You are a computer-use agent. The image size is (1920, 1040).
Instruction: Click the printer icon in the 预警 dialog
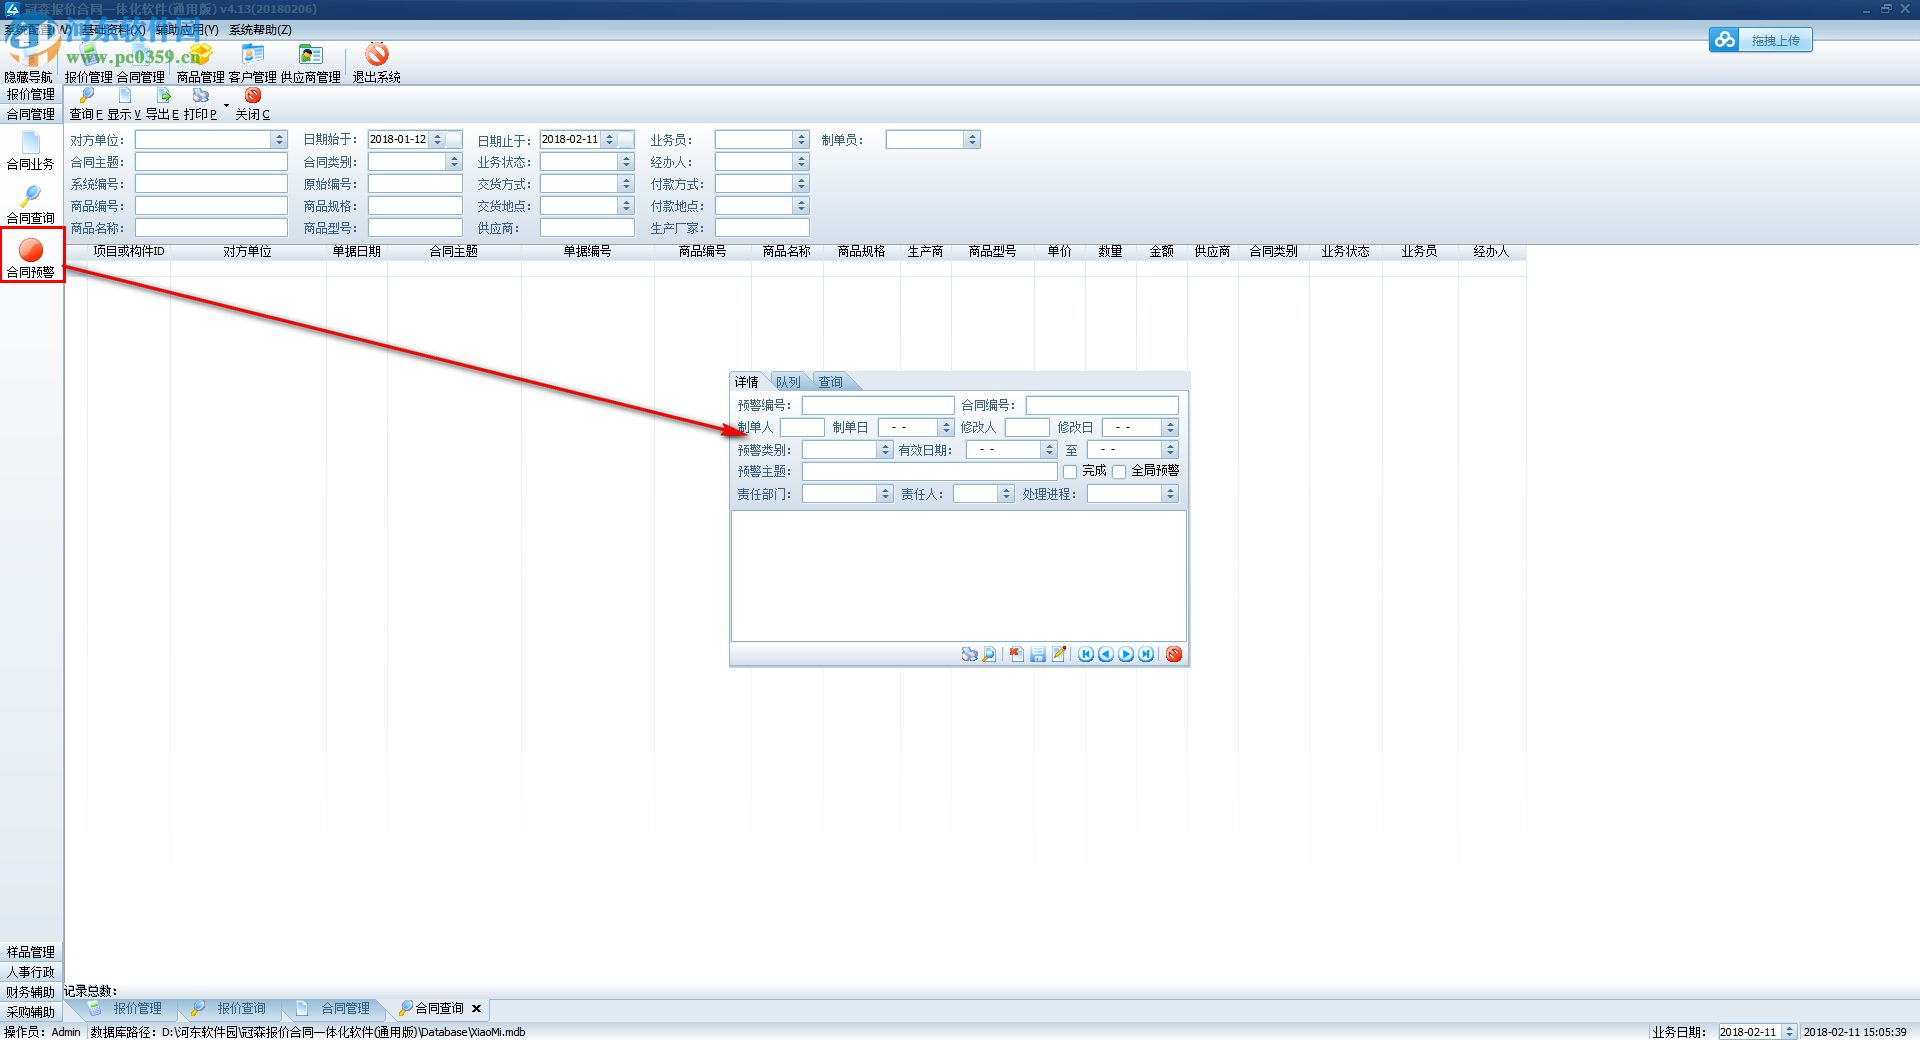point(969,654)
